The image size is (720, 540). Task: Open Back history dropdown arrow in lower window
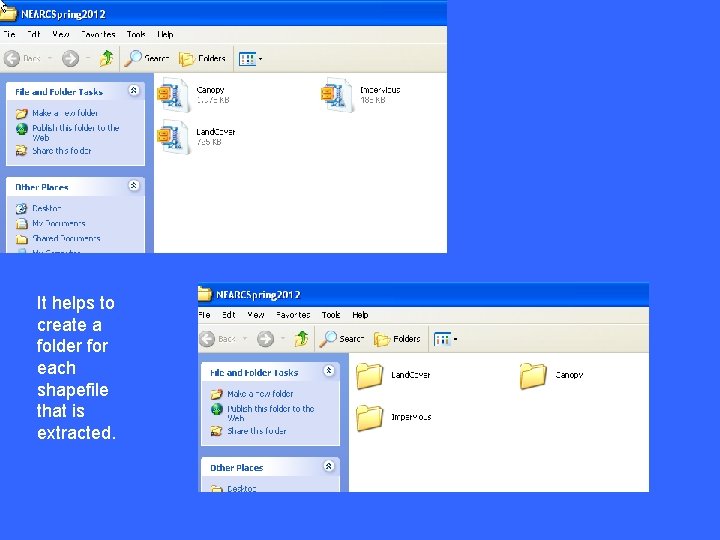(x=245, y=339)
